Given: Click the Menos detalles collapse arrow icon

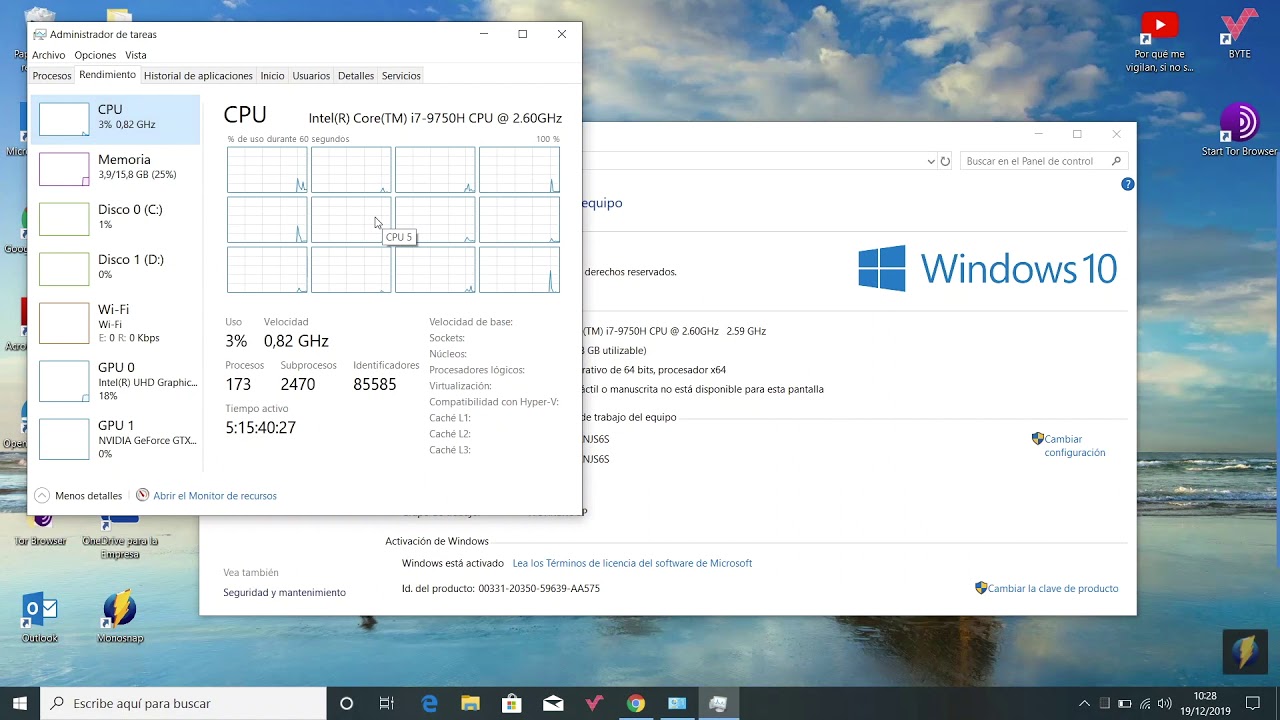Looking at the screenshot, I should [x=42, y=495].
